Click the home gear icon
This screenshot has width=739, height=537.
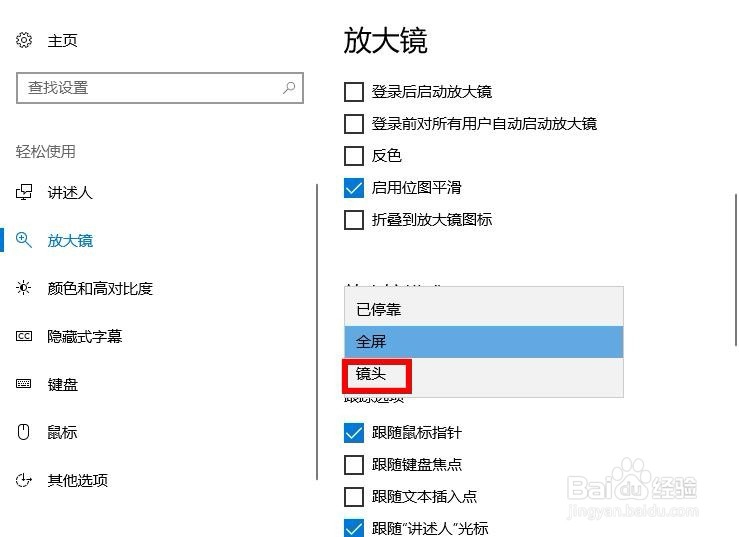tap(24, 40)
